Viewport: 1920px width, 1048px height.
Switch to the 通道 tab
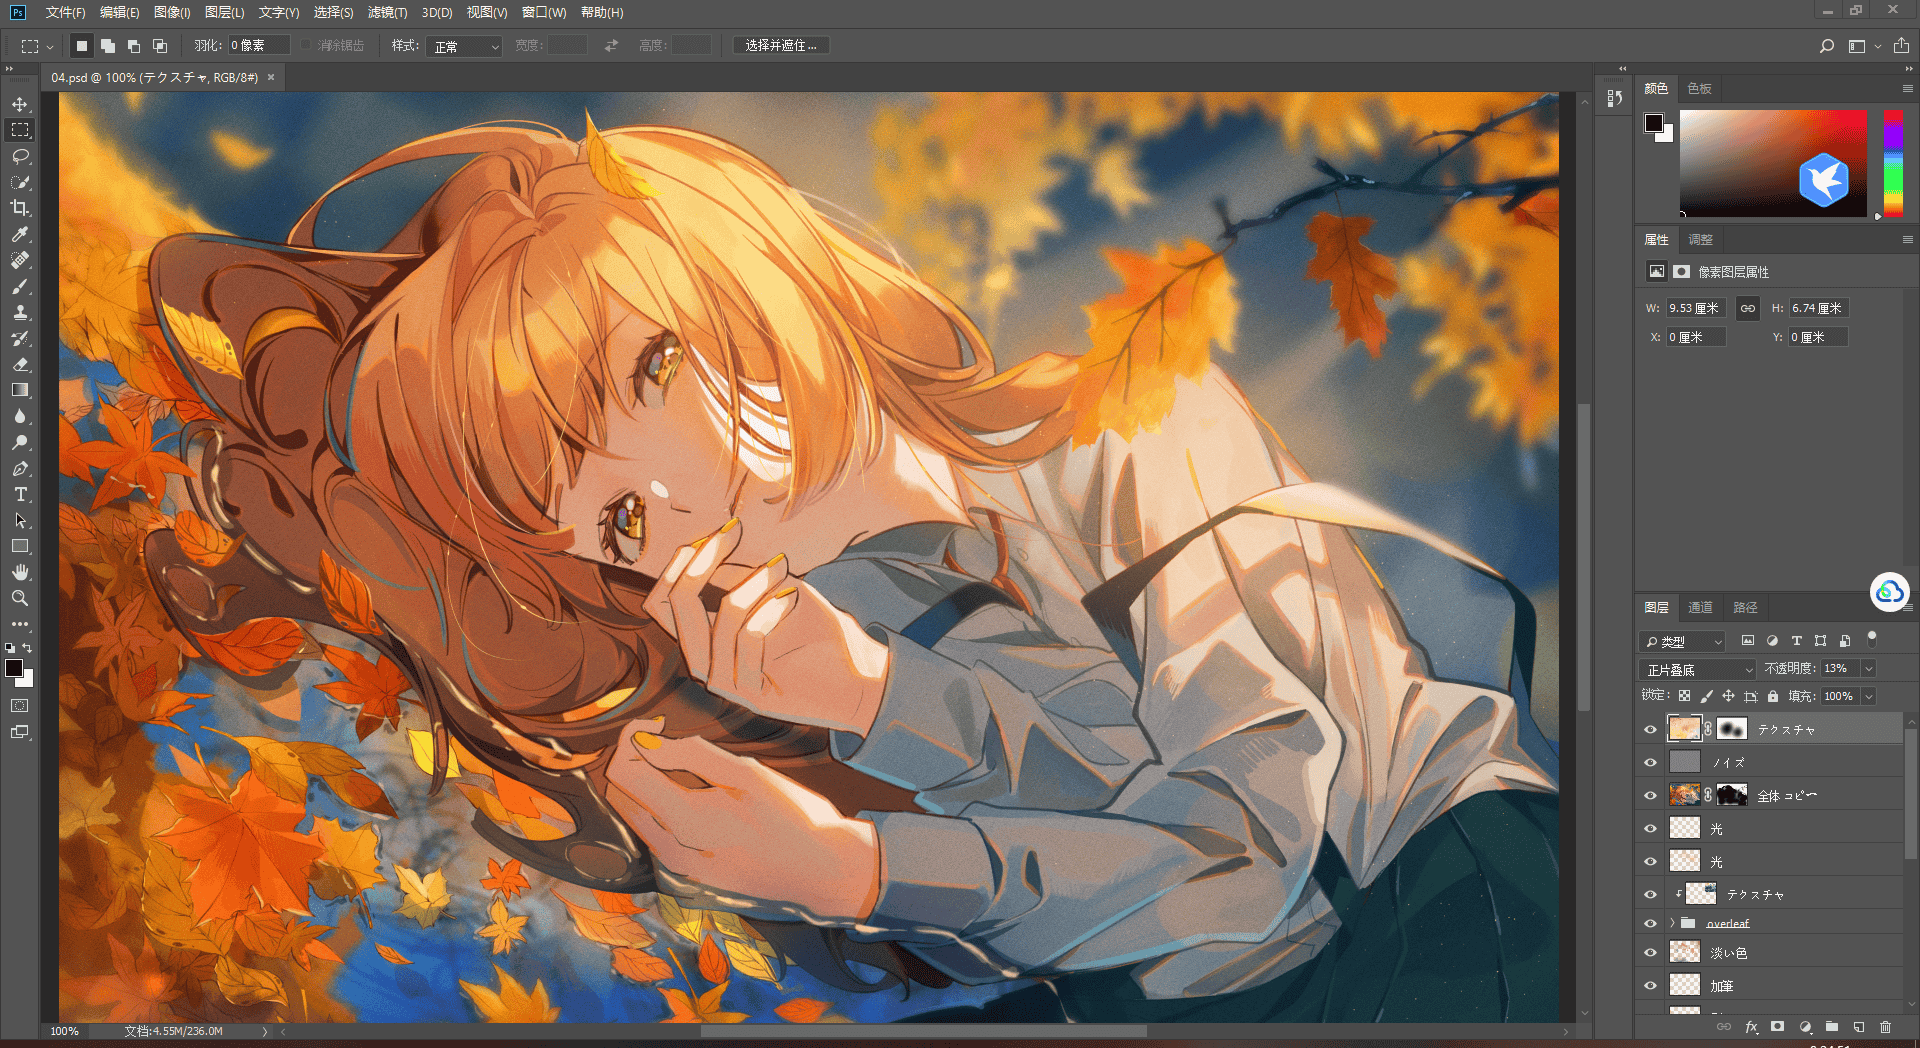pos(1700,607)
